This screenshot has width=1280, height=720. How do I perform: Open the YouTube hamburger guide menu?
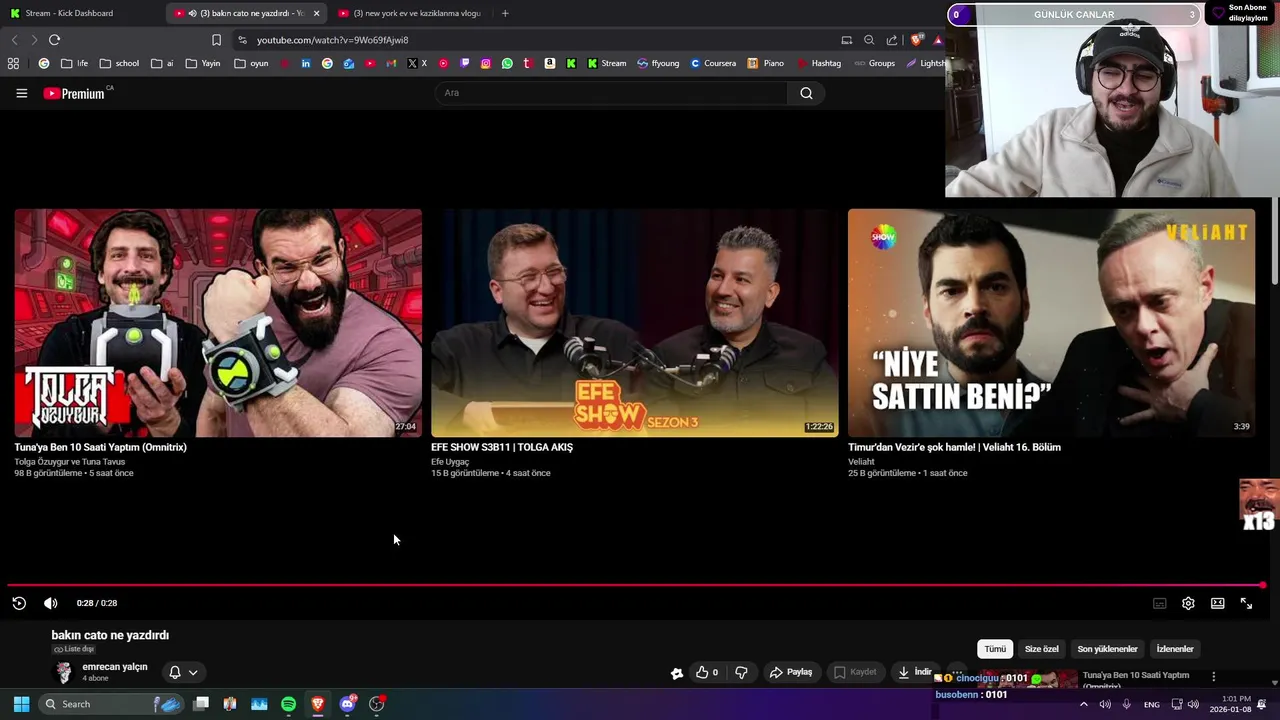pos(21,93)
